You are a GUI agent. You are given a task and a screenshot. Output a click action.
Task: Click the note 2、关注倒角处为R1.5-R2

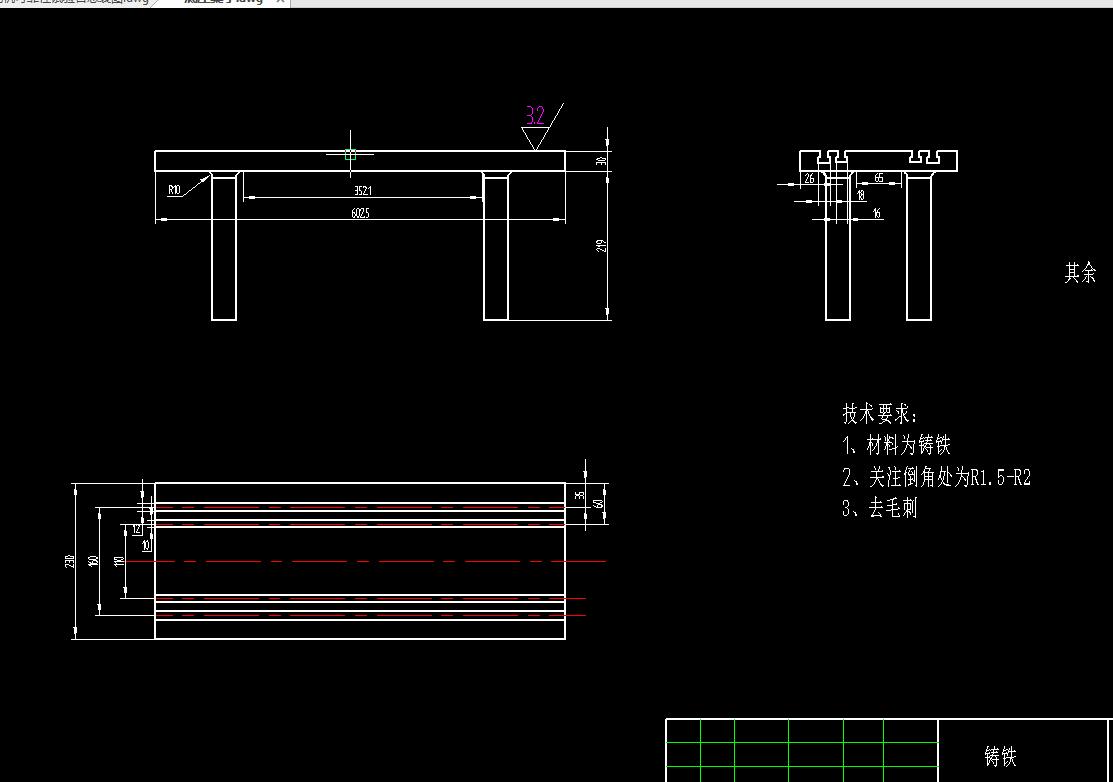936,477
